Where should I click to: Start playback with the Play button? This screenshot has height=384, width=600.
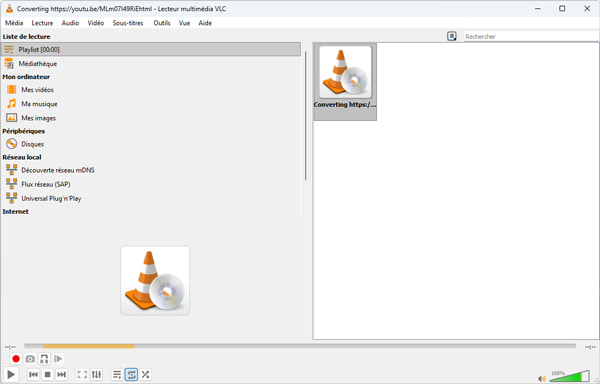[11, 374]
